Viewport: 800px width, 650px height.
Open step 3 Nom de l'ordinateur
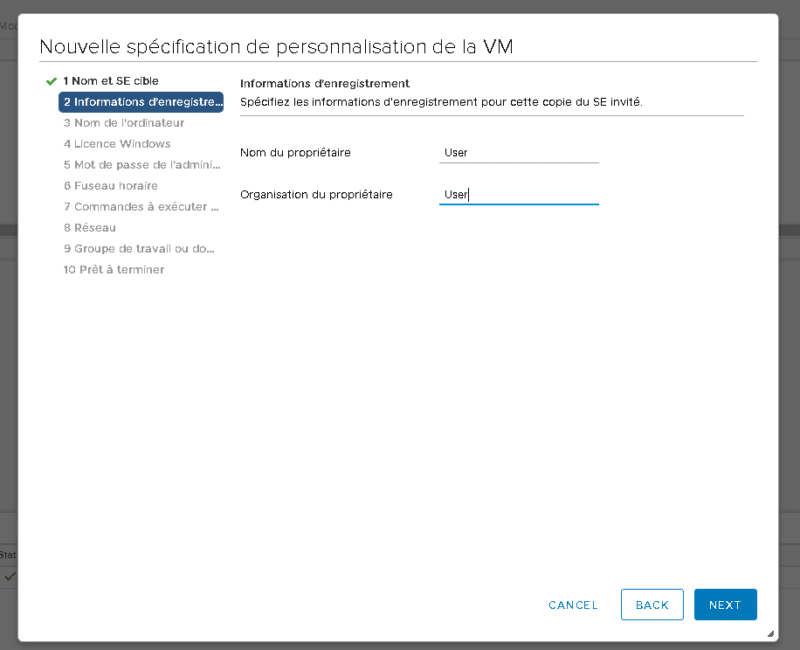pyautogui.click(x=123, y=123)
